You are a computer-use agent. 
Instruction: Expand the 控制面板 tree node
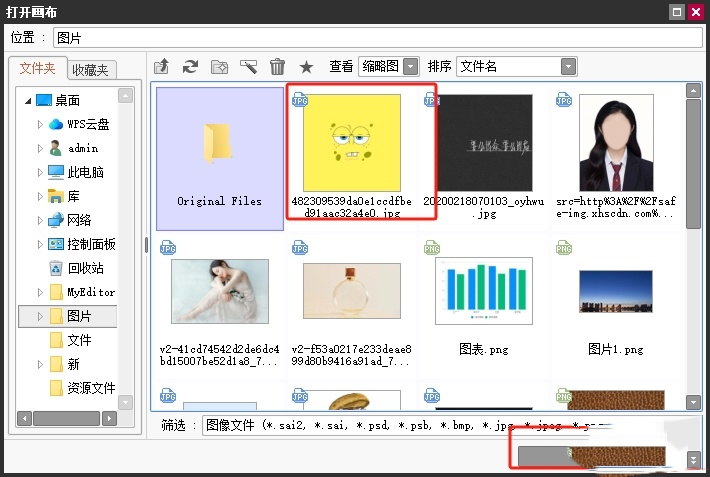click(40, 244)
